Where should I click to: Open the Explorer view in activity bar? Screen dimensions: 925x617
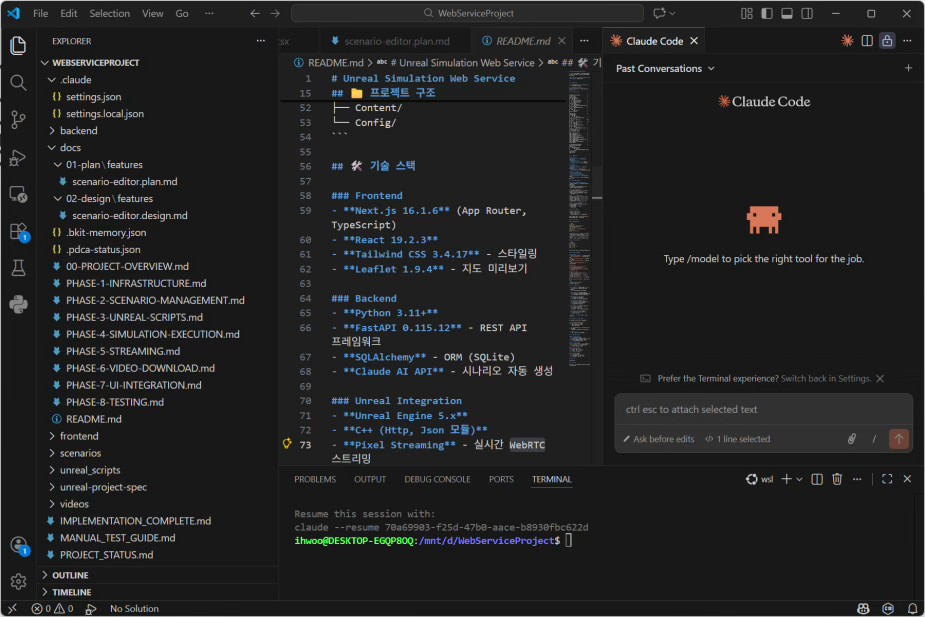pyautogui.click(x=18, y=45)
